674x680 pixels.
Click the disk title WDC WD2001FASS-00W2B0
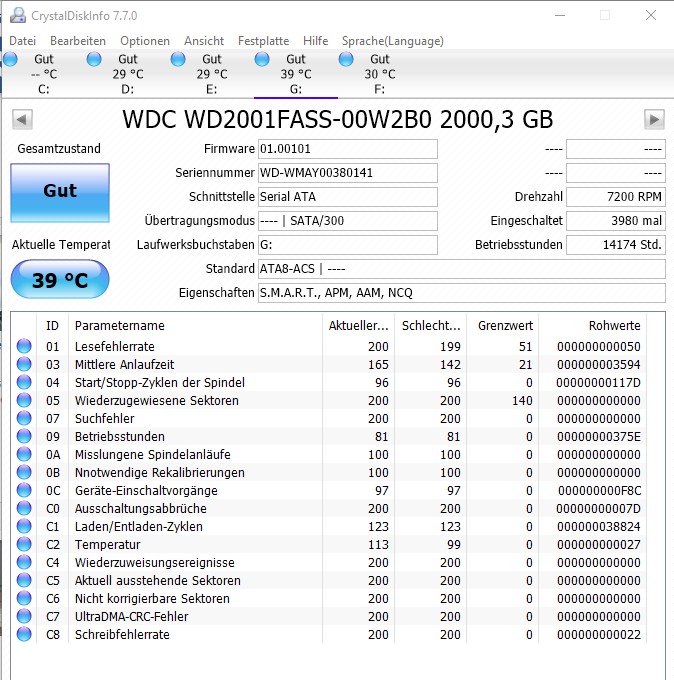(277, 119)
